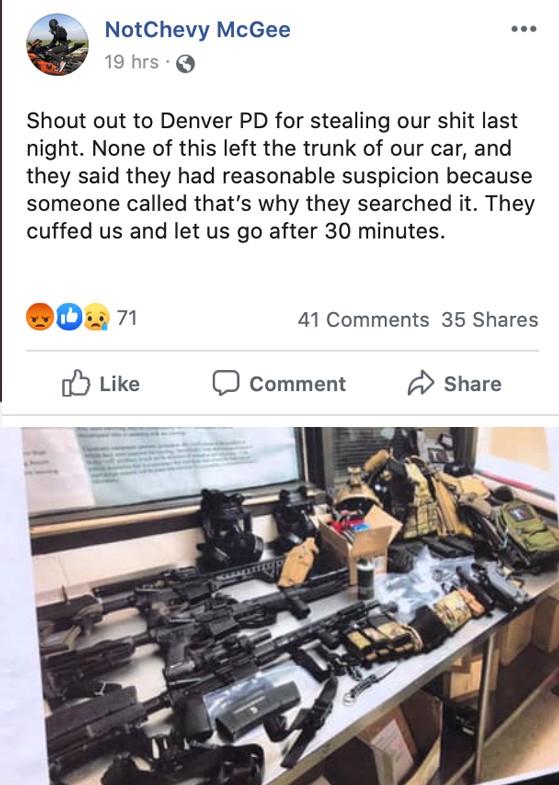Open the three-dot post options menu

click(x=524, y=29)
